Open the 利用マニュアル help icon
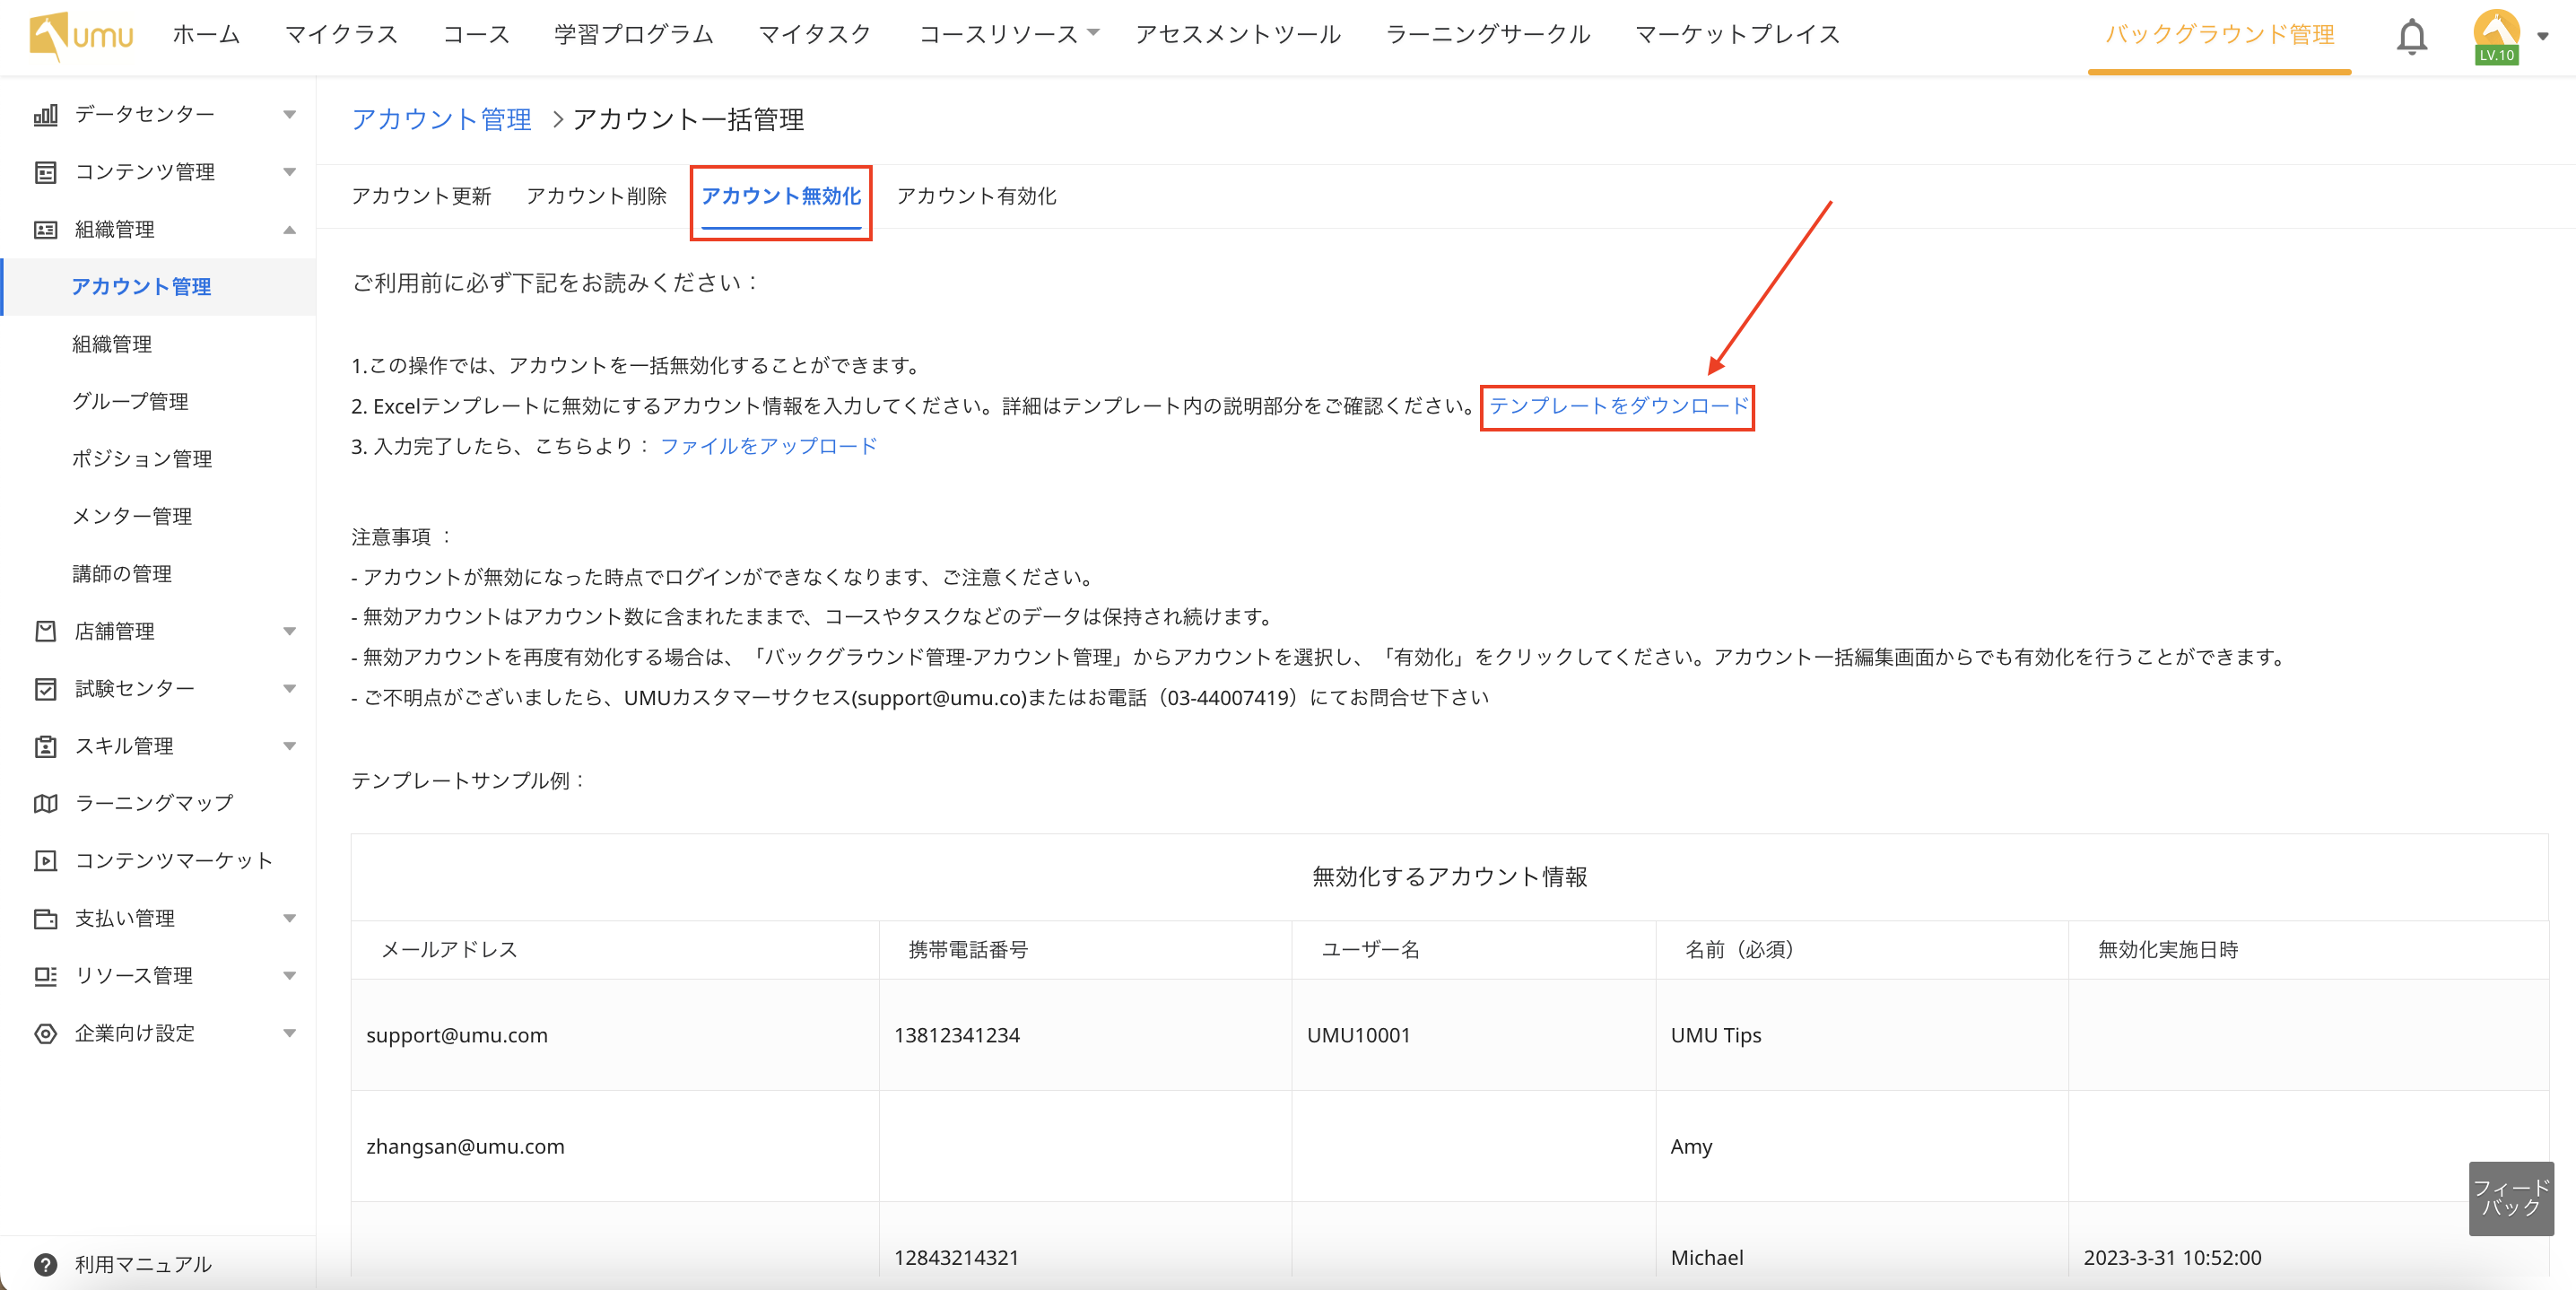Screen dimensions: 2576x1290 [46, 1264]
